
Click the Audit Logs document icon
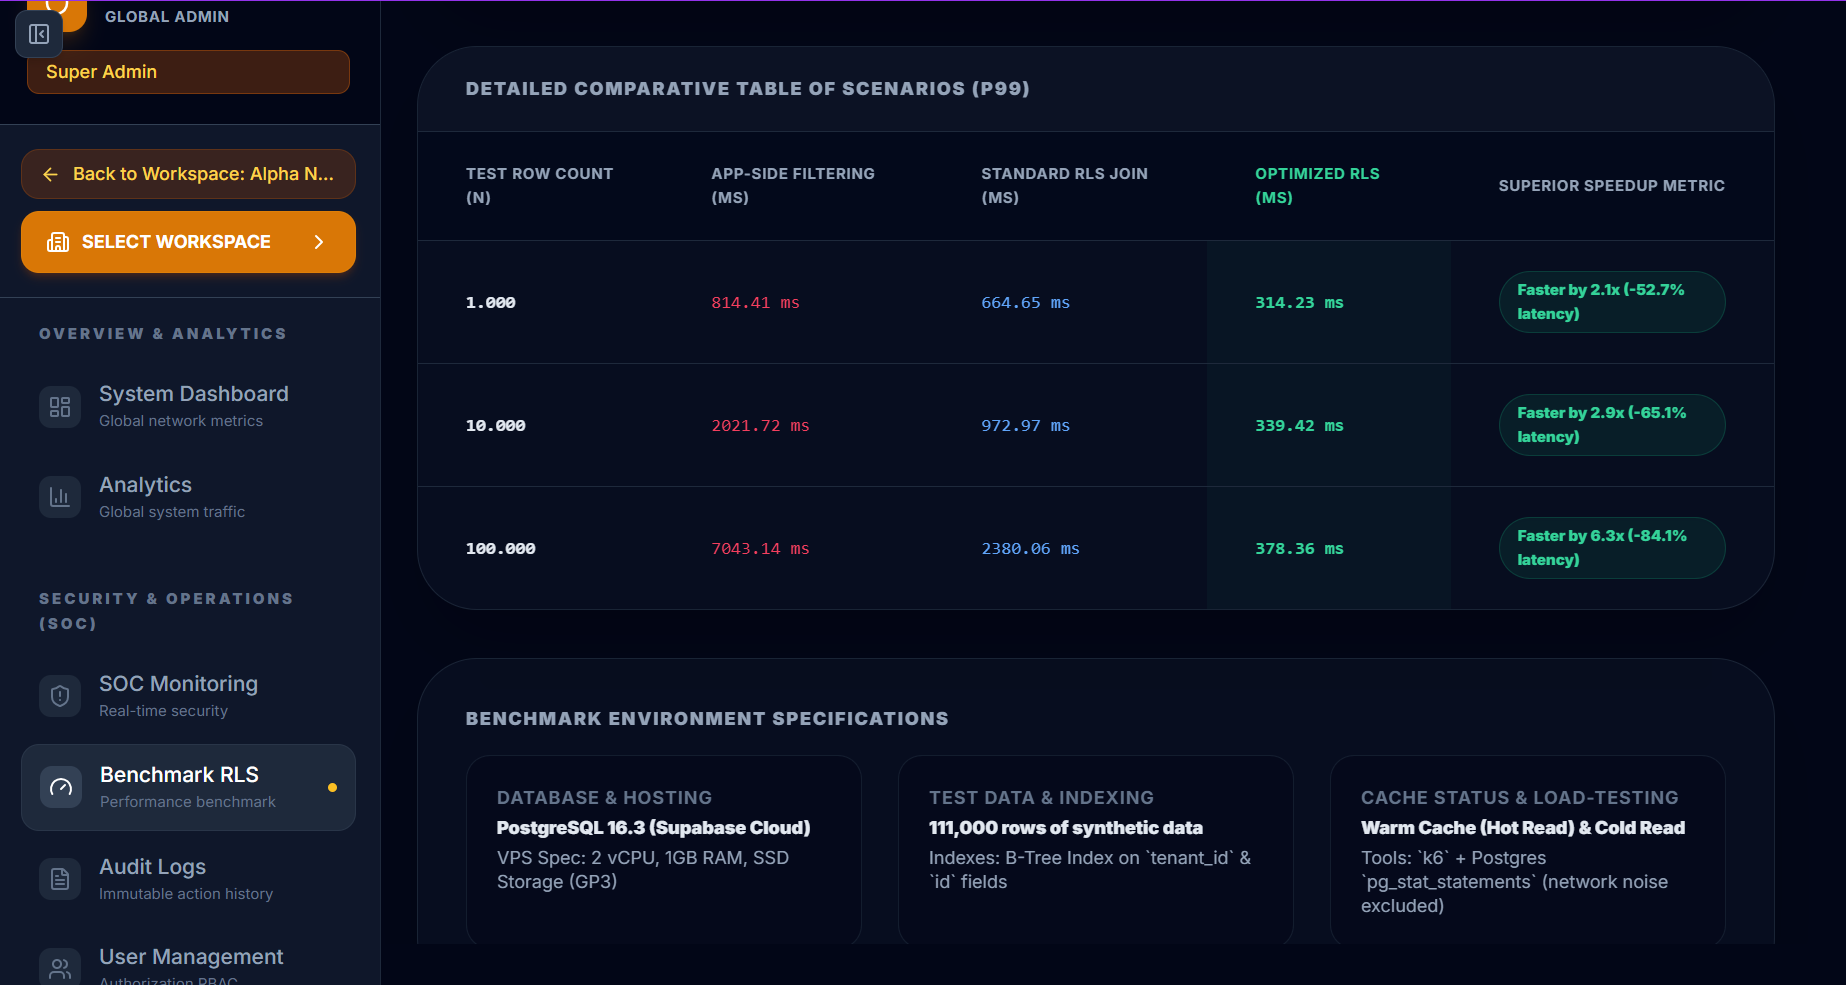click(60, 879)
